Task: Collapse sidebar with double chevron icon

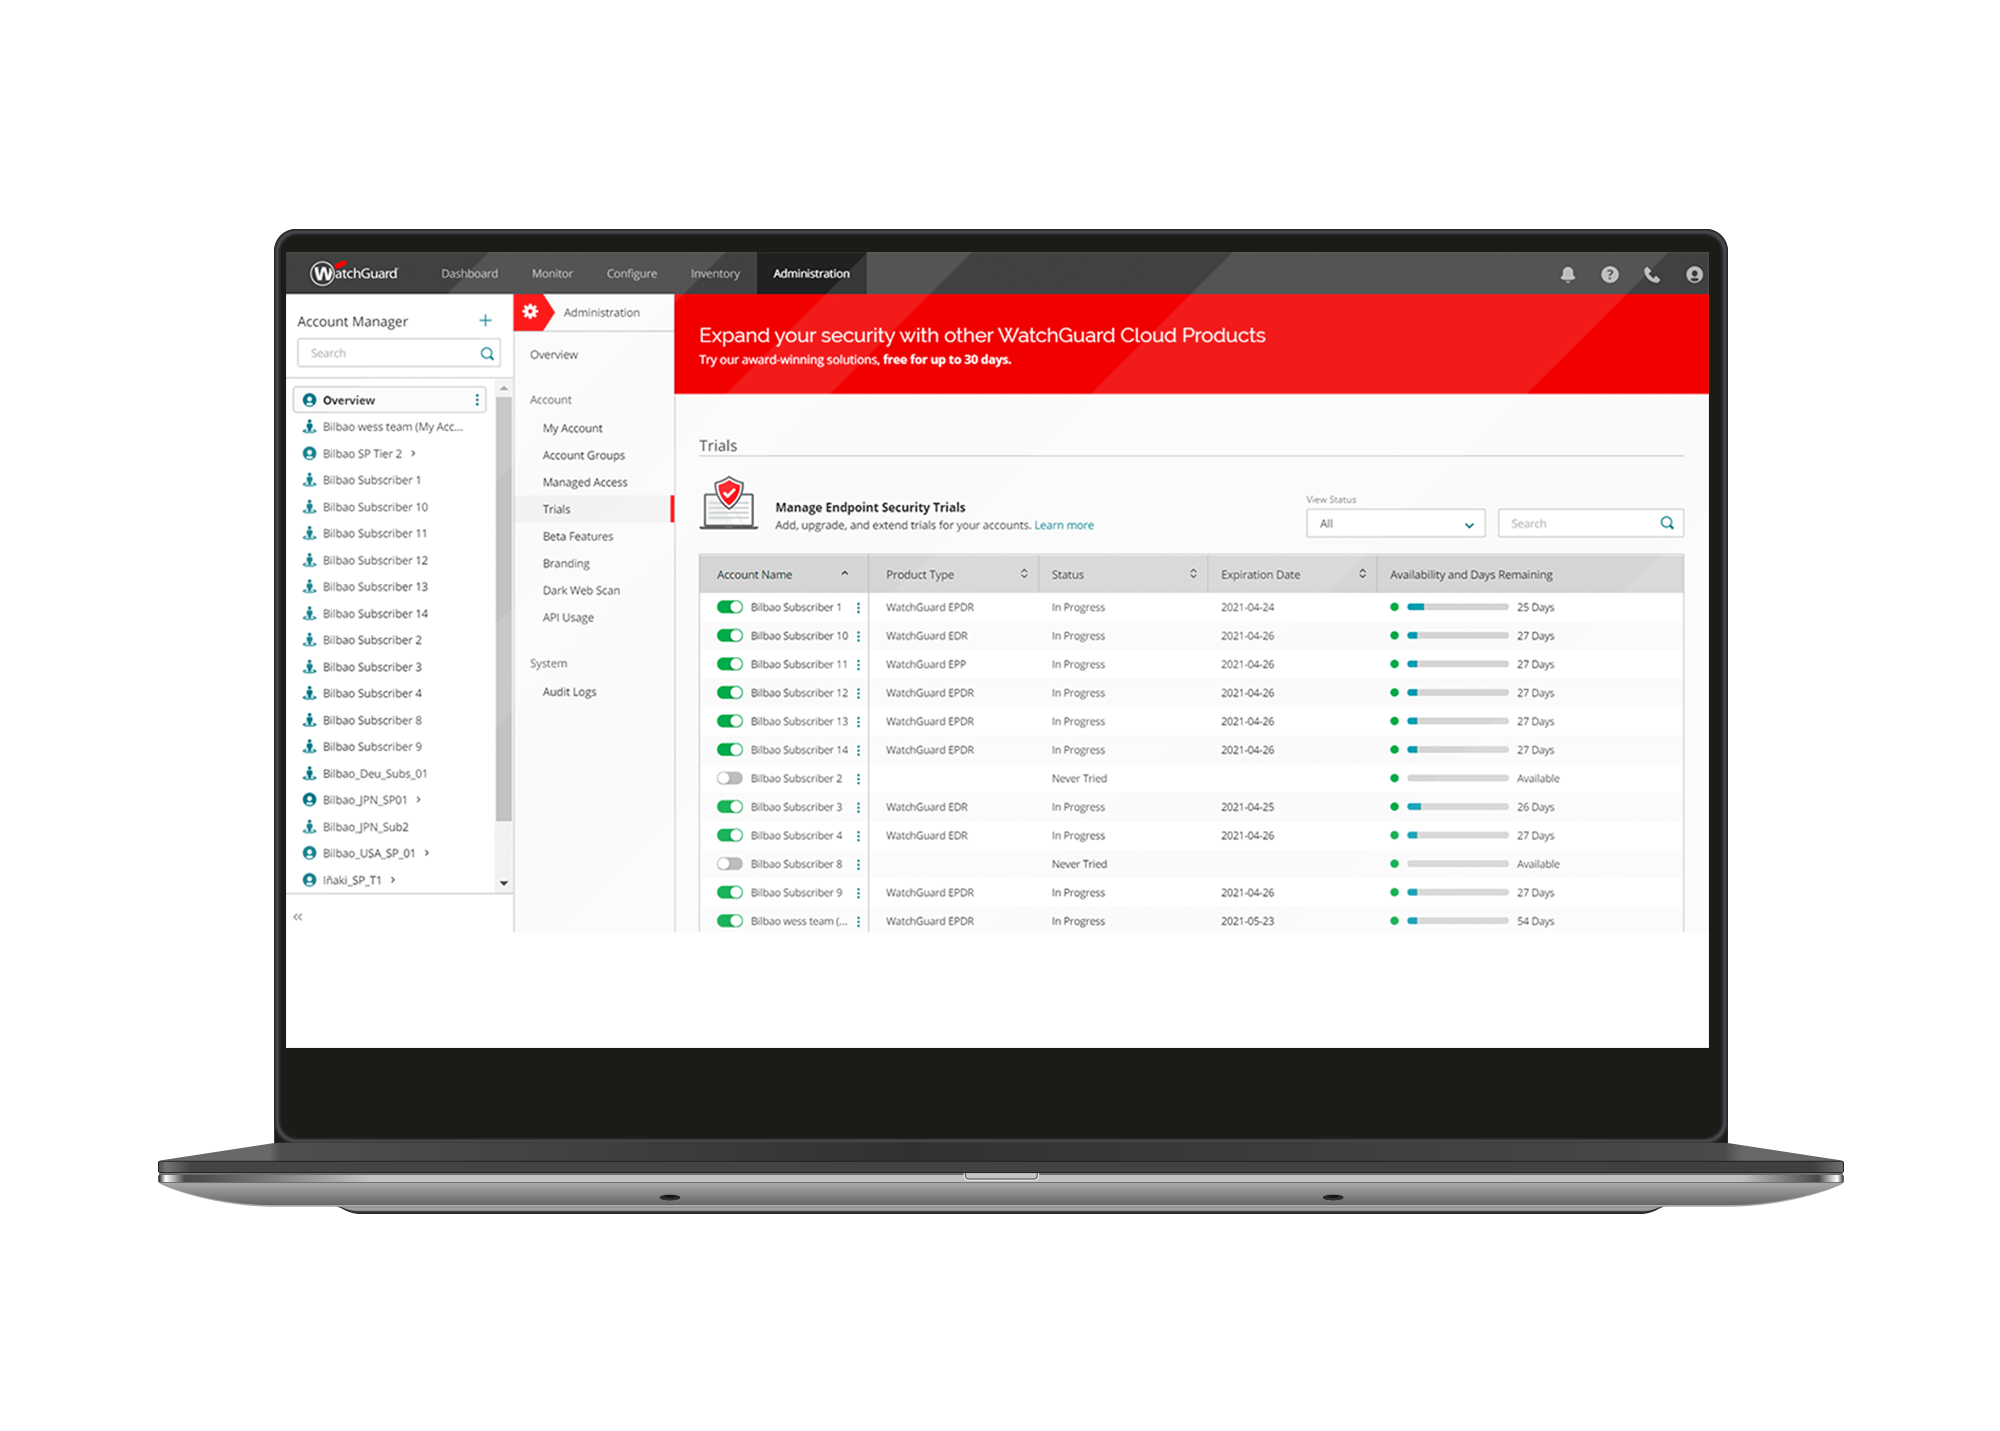Action: 298,916
